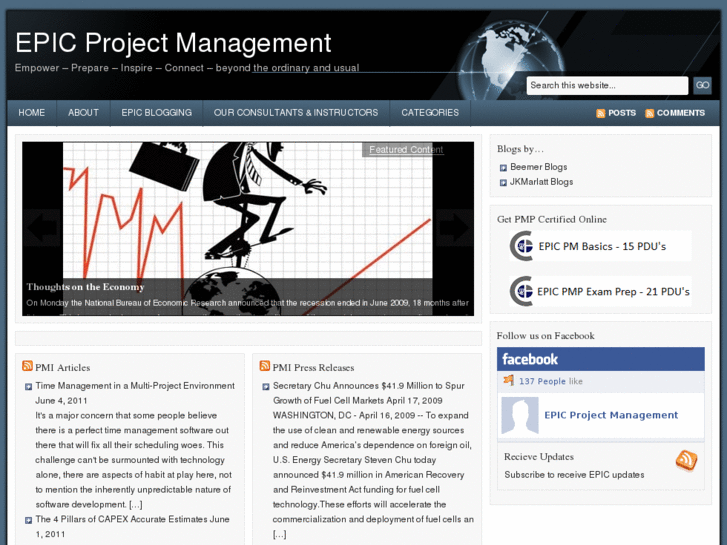This screenshot has height=545, width=727.
Task: Click the EPIC Project Management site title
Action: (x=173, y=43)
